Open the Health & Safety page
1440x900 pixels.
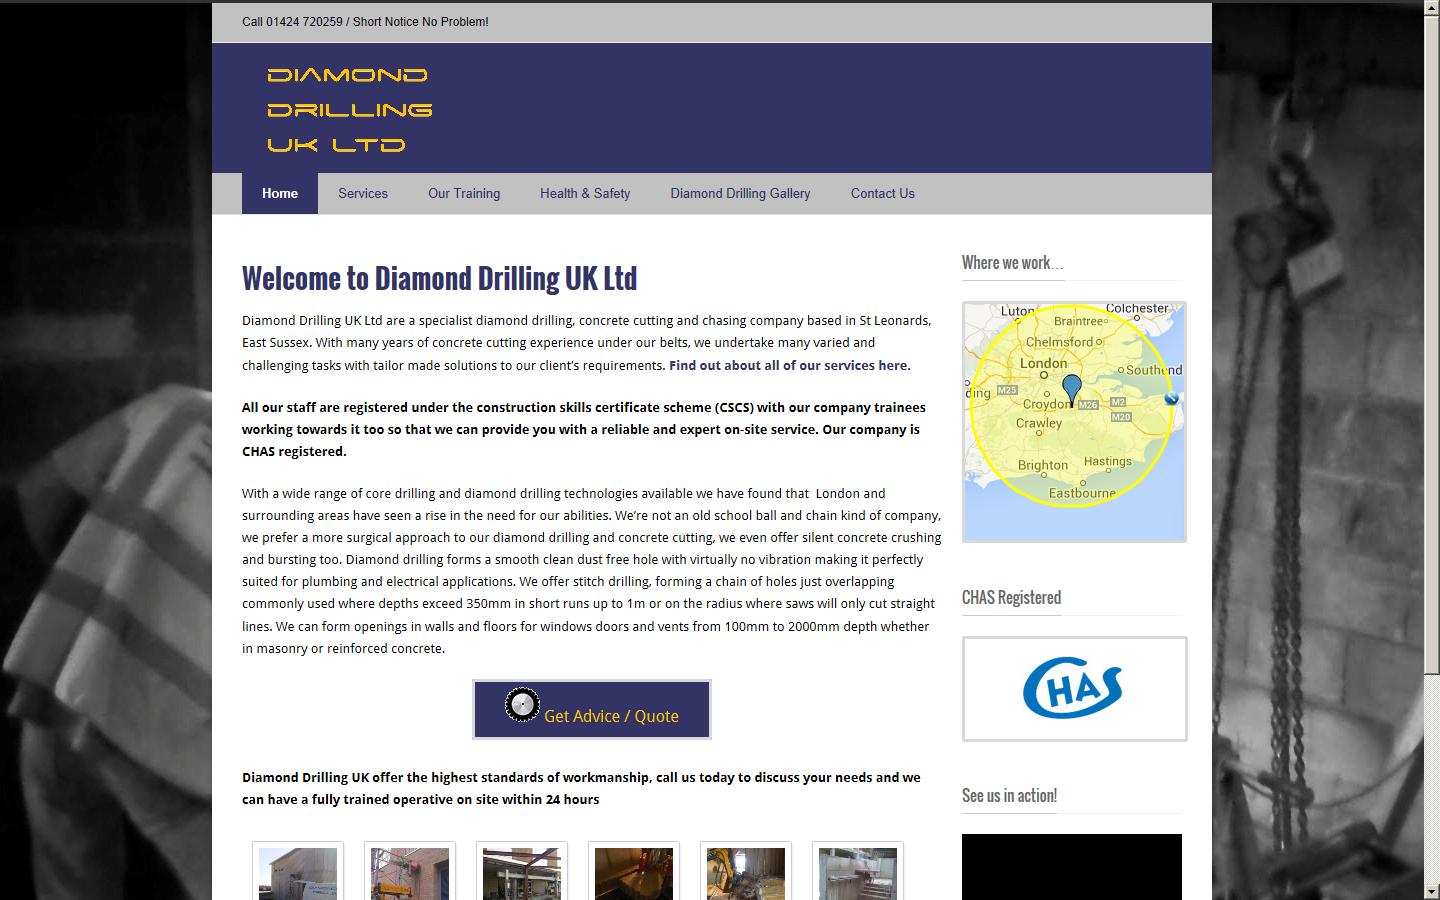tap(585, 193)
